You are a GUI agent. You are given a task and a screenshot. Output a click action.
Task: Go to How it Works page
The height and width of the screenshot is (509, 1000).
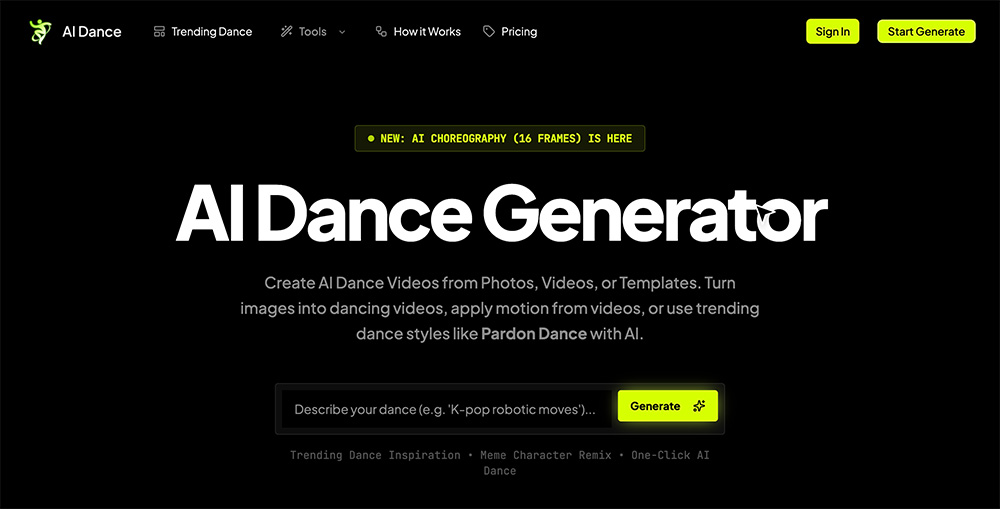pyautogui.click(x=427, y=32)
